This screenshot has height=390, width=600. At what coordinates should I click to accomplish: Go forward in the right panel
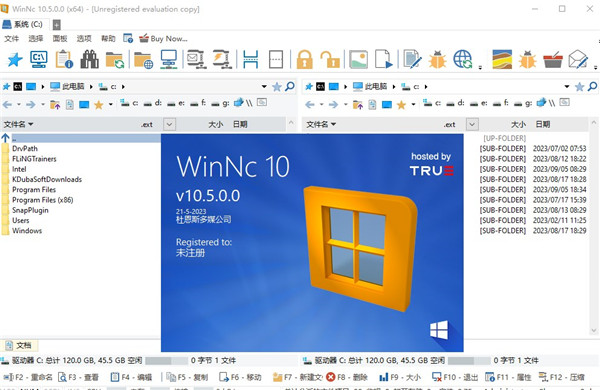[x=334, y=104]
